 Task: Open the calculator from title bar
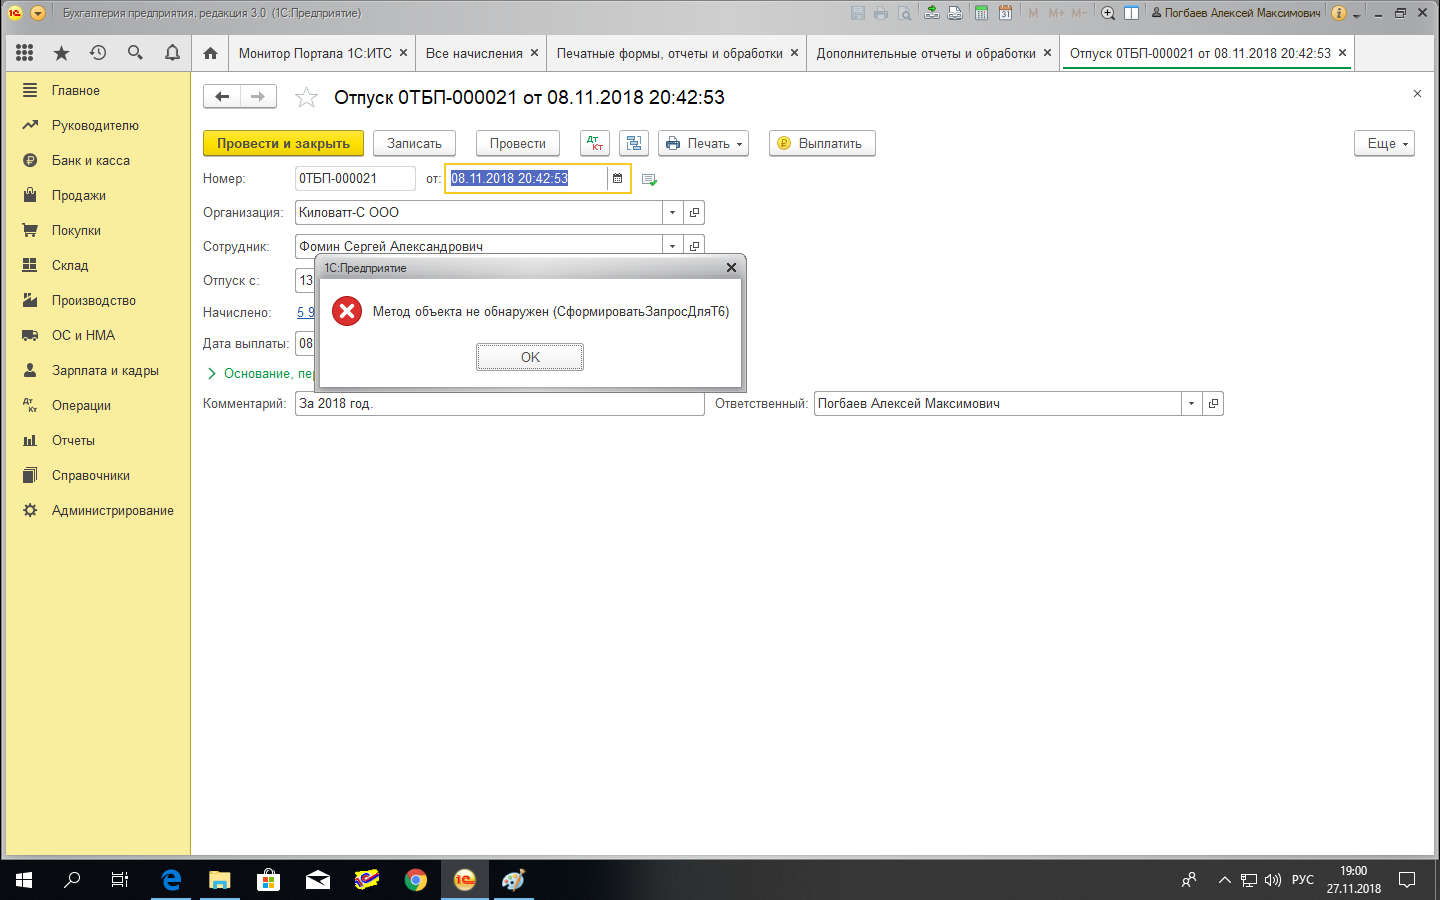pos(982,13)
